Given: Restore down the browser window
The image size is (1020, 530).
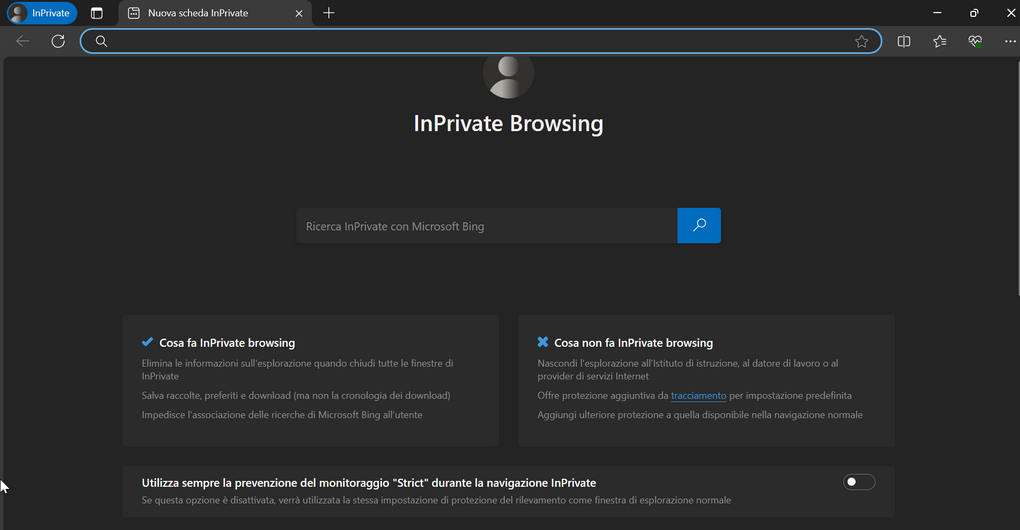Looking at the screenshot, I should (x=973, y=13).
